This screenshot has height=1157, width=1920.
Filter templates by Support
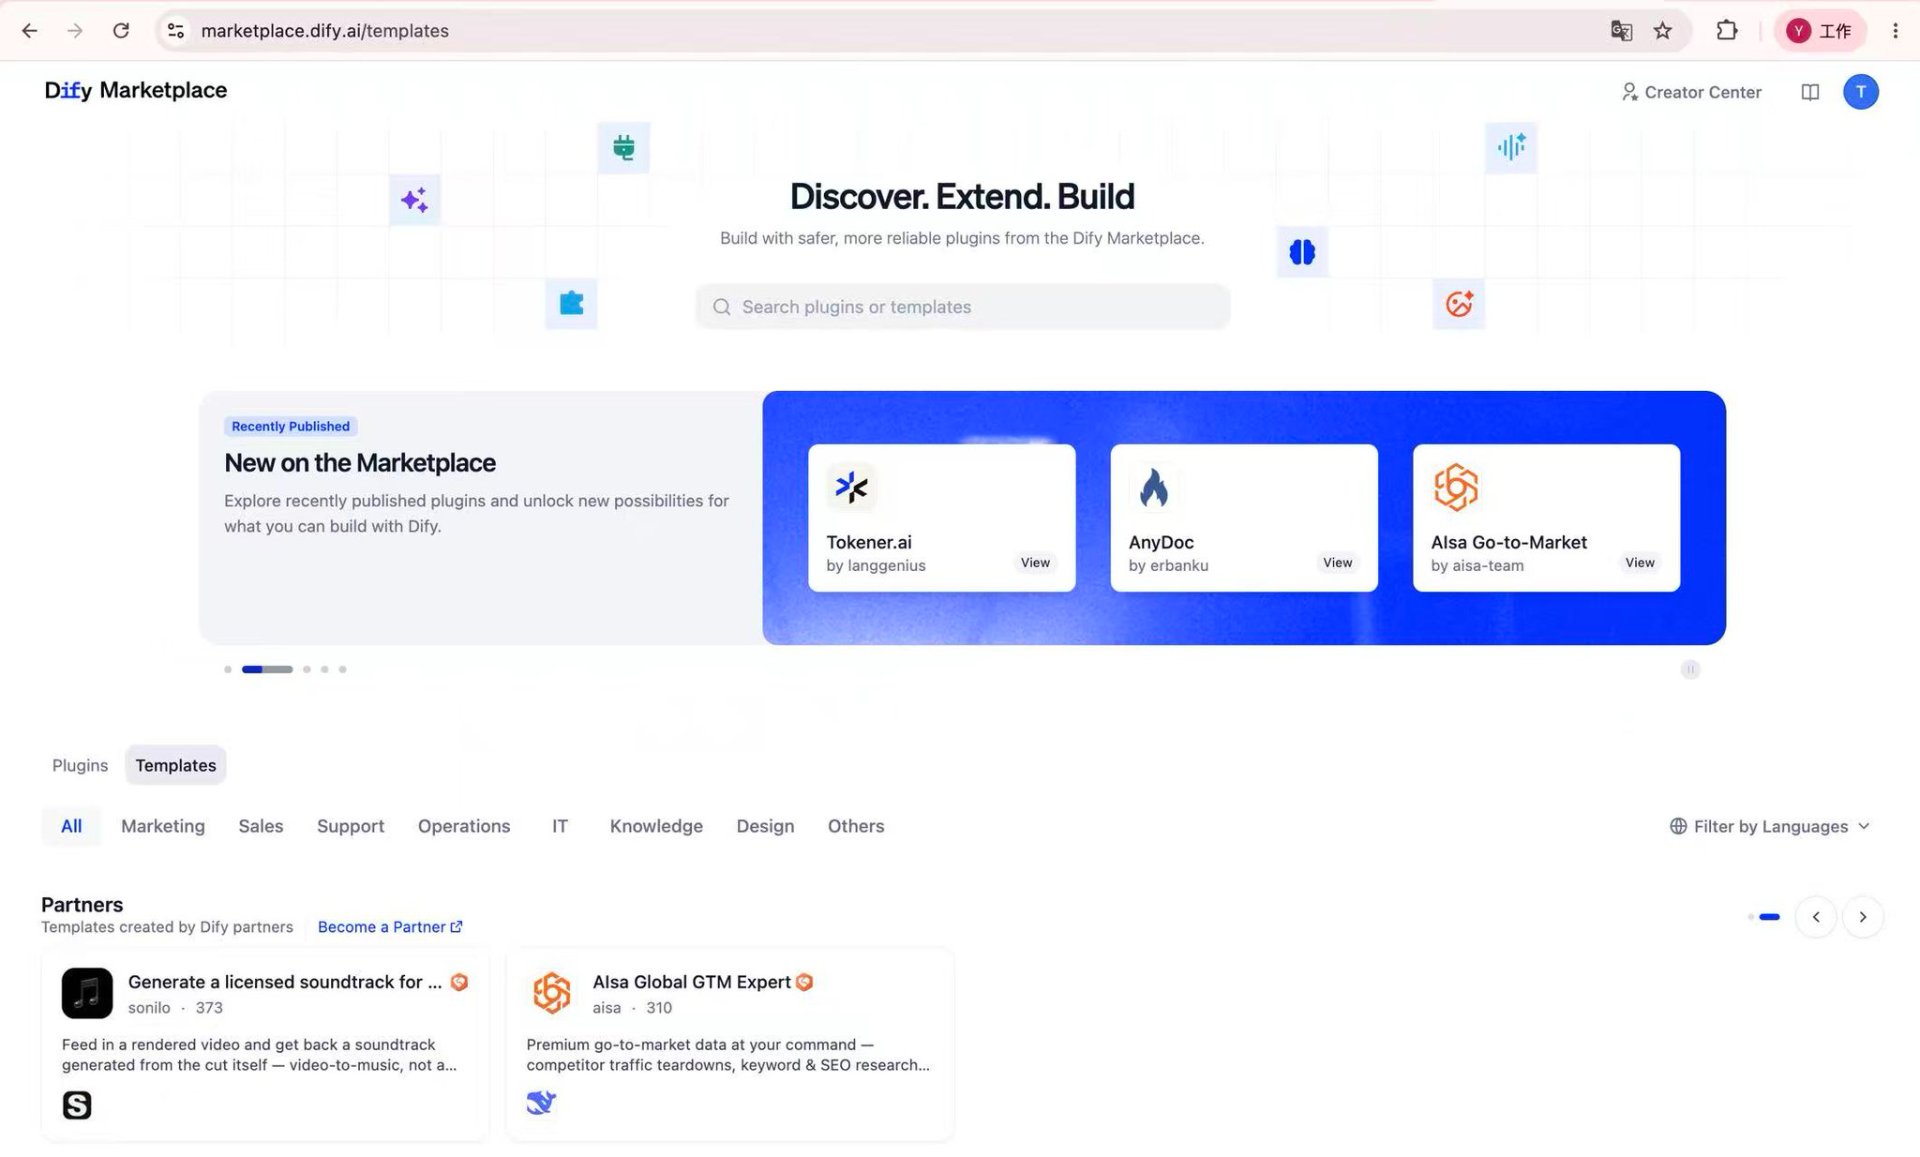point(350,826)
